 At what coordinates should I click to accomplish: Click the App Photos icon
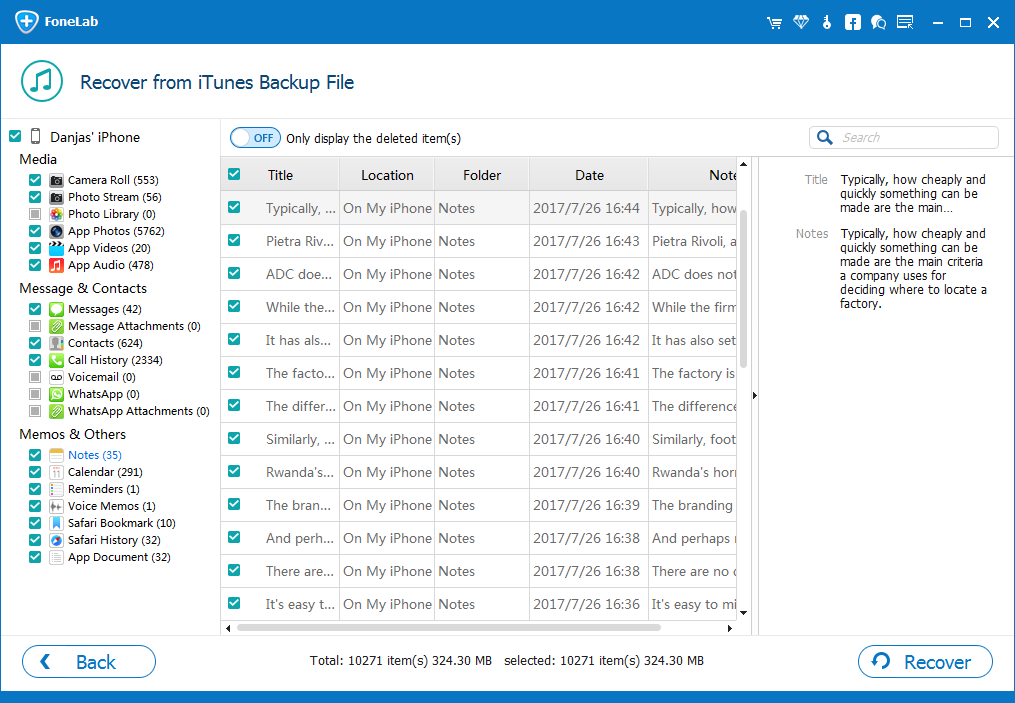coord(56,231)
